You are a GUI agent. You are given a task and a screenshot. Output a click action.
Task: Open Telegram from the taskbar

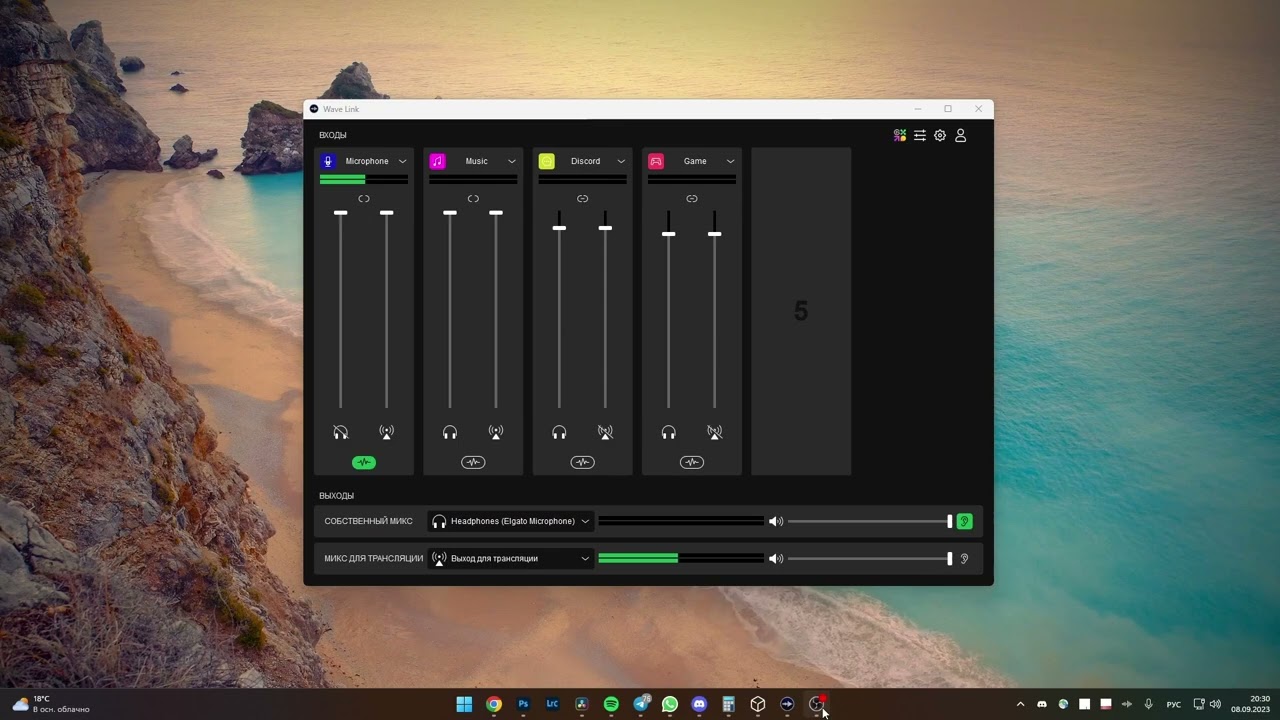[x=641, y=704]
